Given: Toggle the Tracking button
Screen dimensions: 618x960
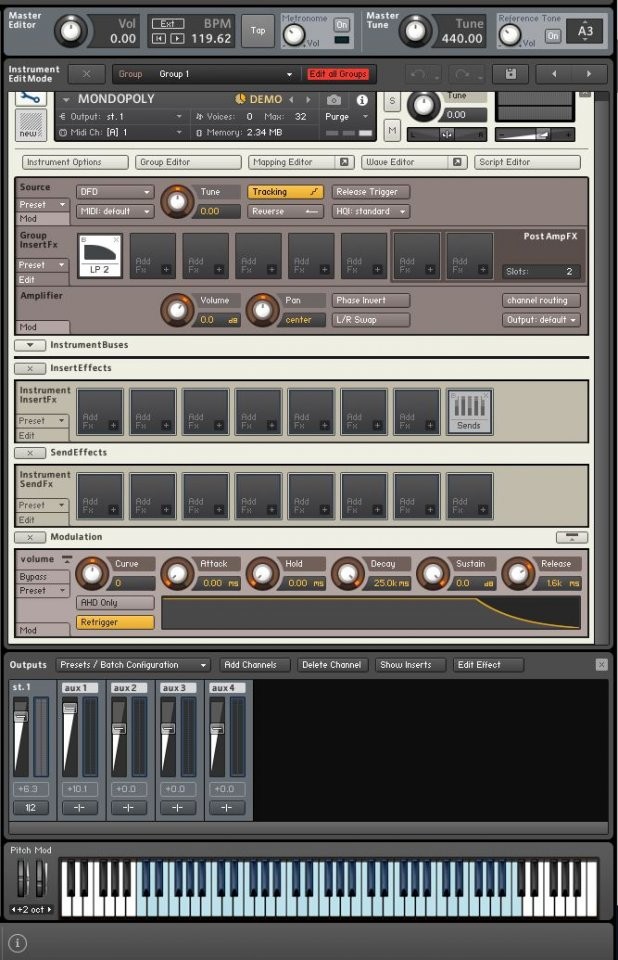Looking at the screenshot, I should [285, 192].
